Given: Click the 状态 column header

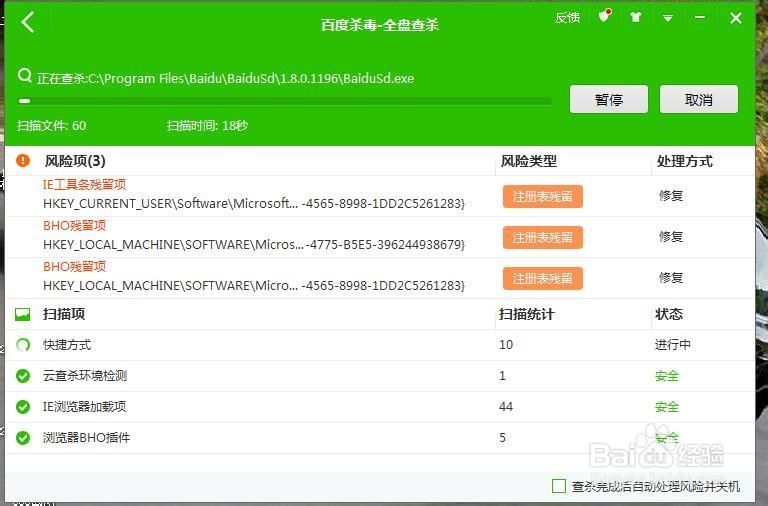Looking at the screenshot, I should pos(669,314).
